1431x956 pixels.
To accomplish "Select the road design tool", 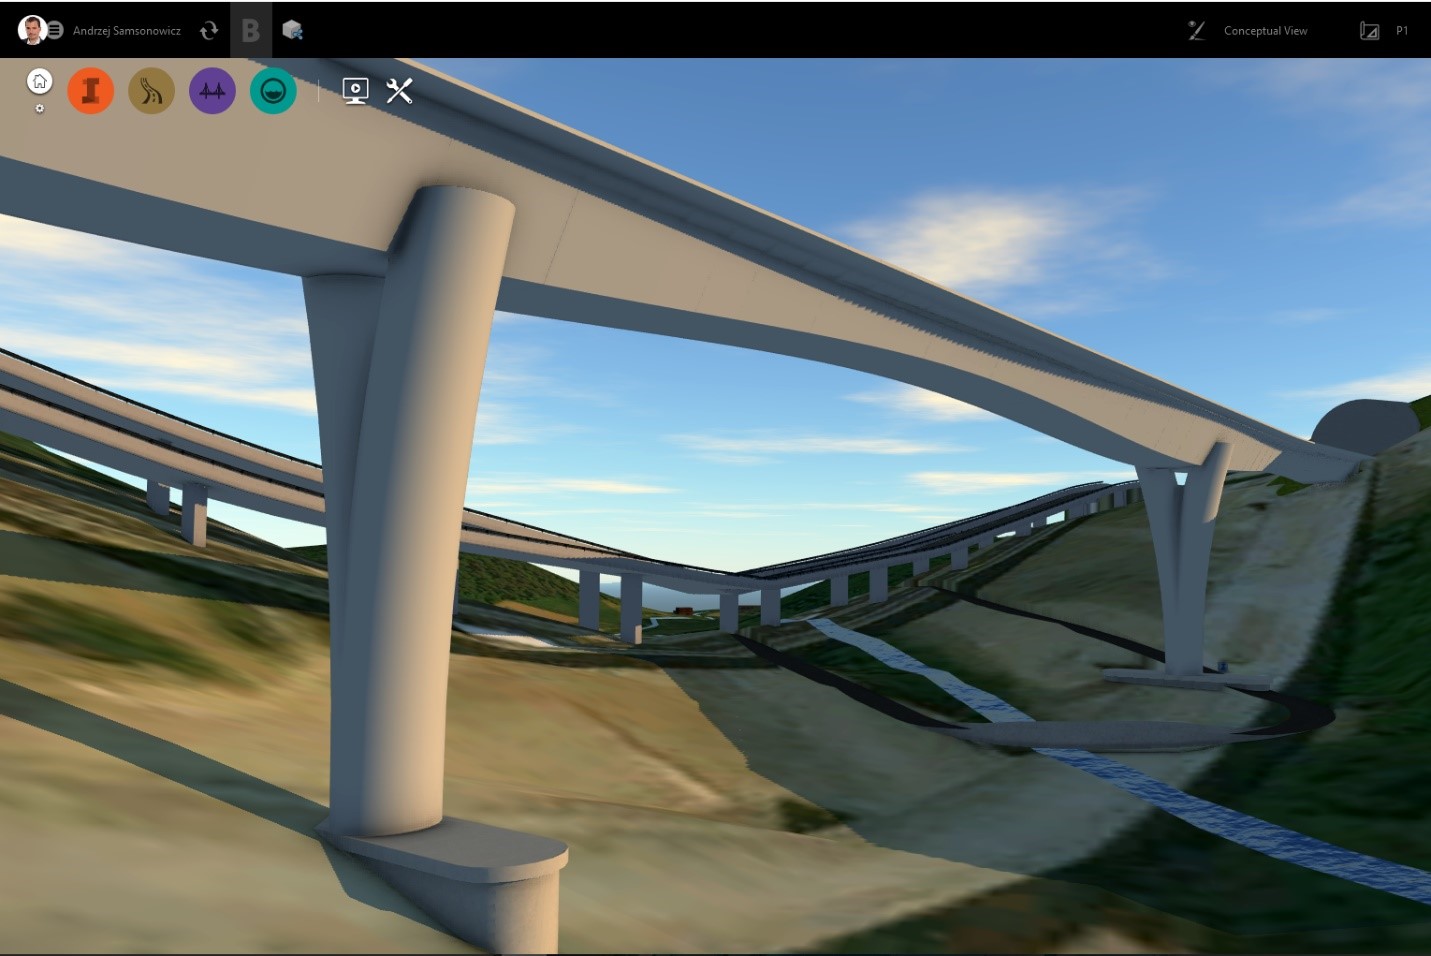I will (x=152, y=90).
